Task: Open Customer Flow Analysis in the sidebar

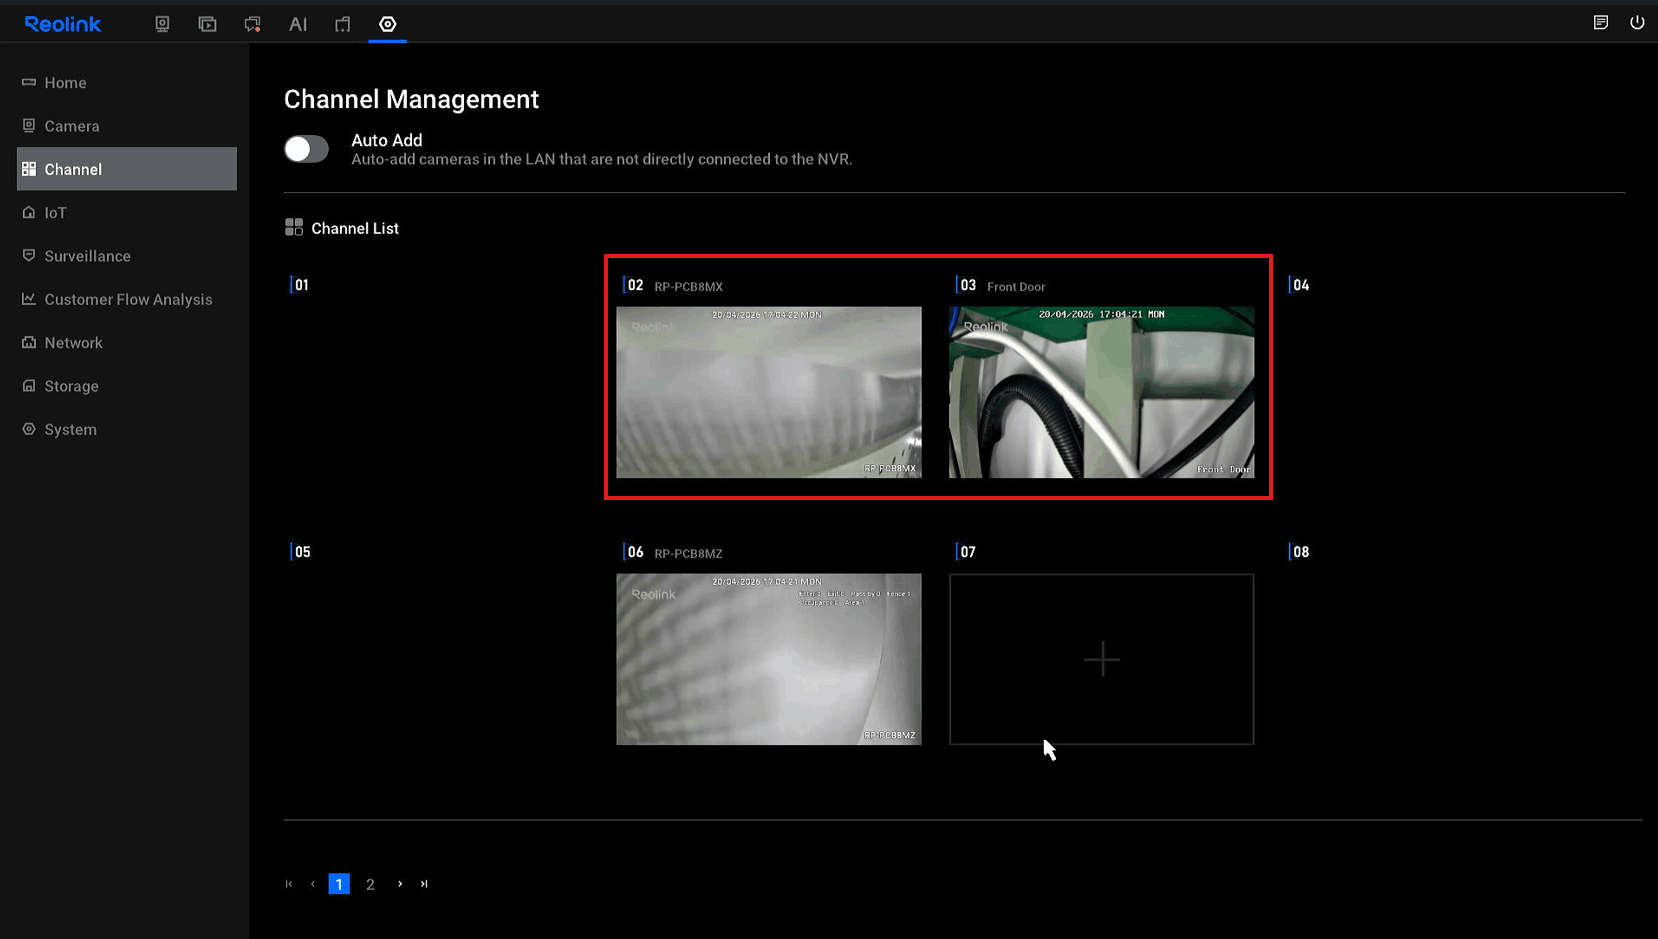Action: [x=127, y=299]
